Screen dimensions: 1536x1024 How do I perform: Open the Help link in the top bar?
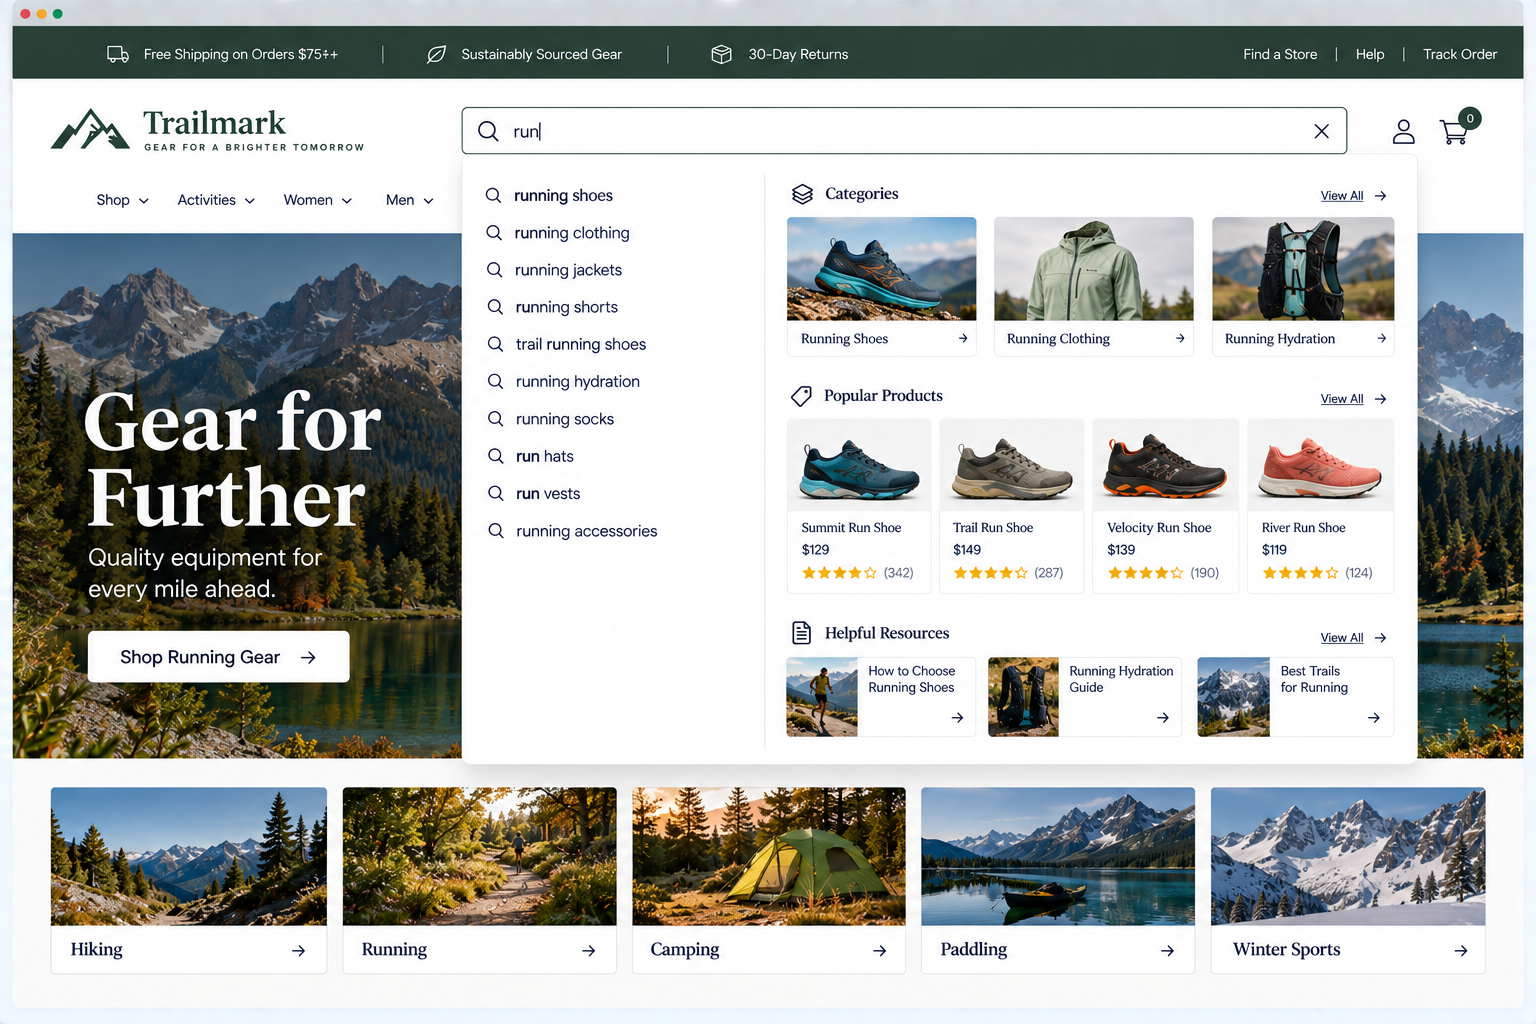1370,54
